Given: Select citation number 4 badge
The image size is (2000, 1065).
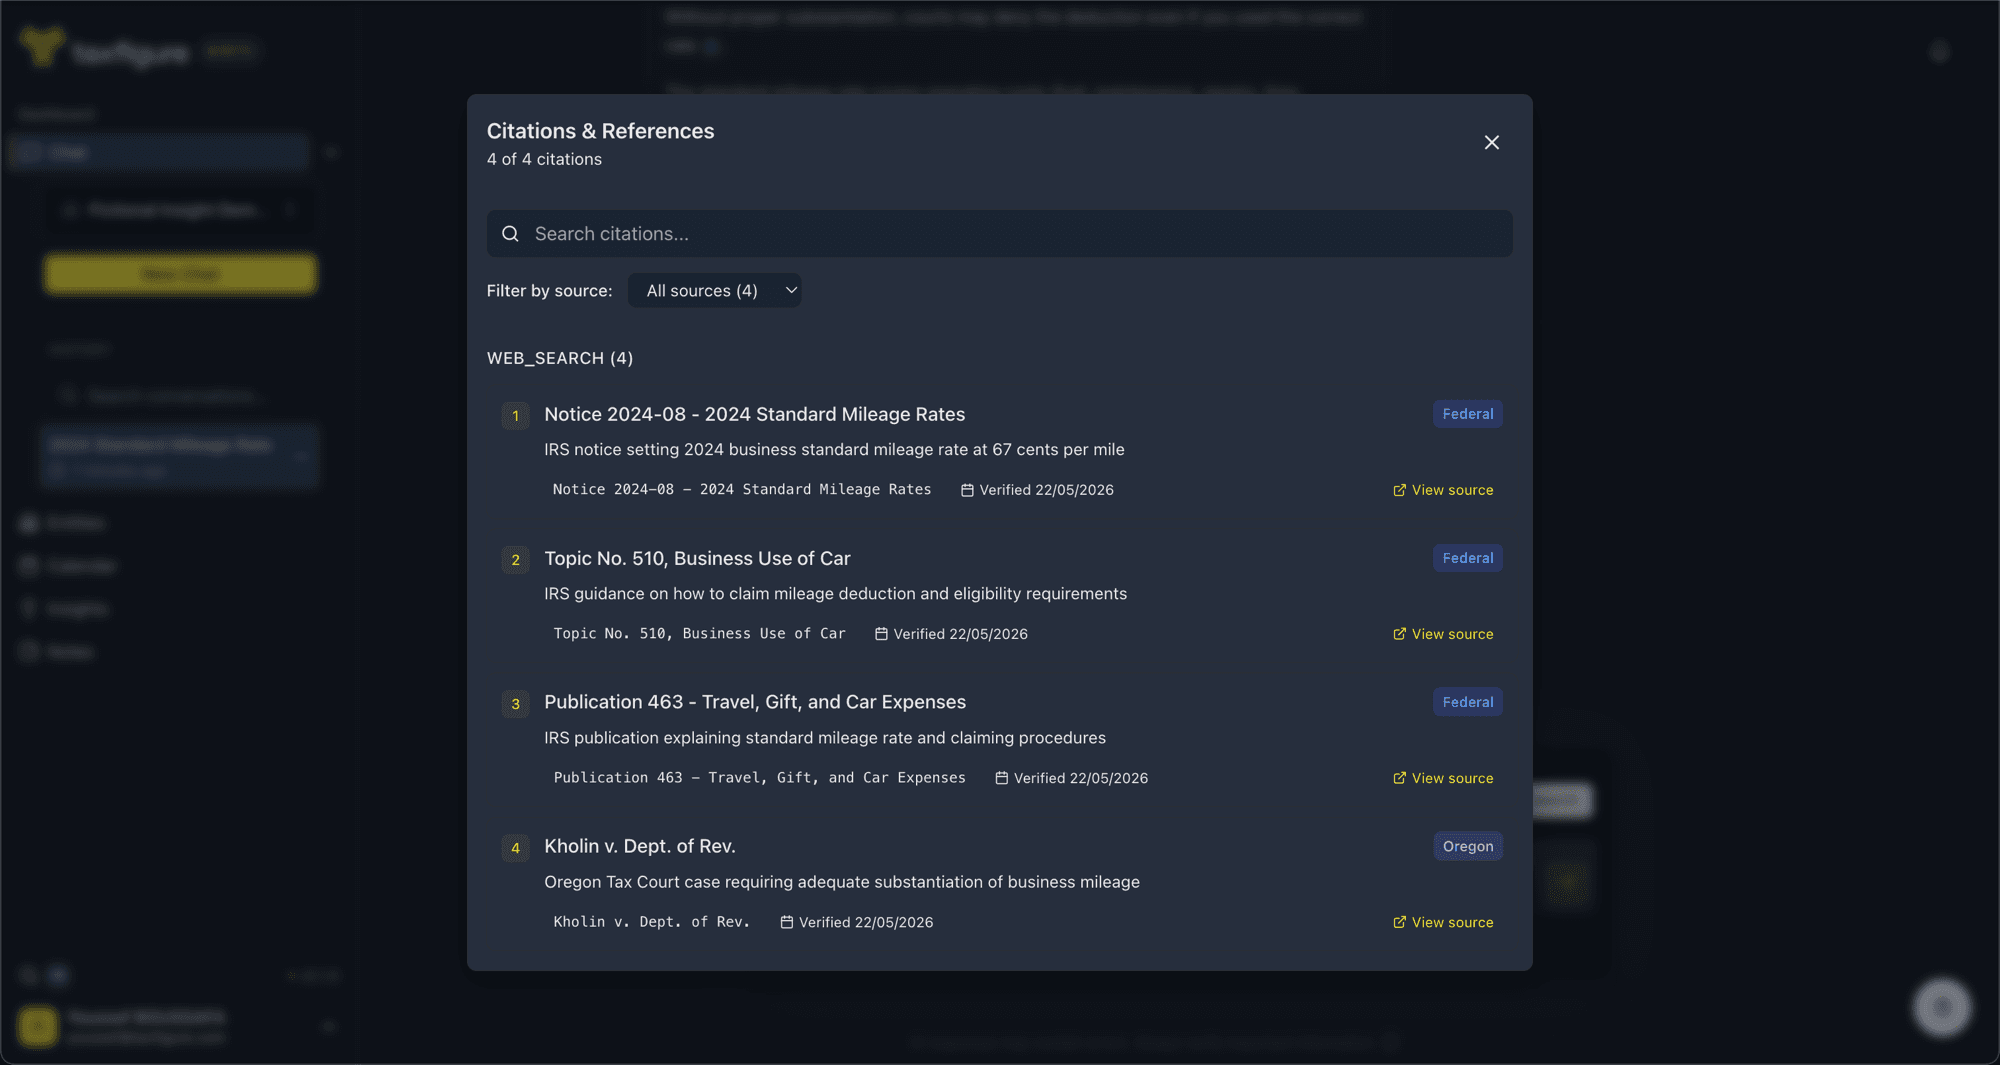Looking at the screenshot, I should click(x=515, y=848).
